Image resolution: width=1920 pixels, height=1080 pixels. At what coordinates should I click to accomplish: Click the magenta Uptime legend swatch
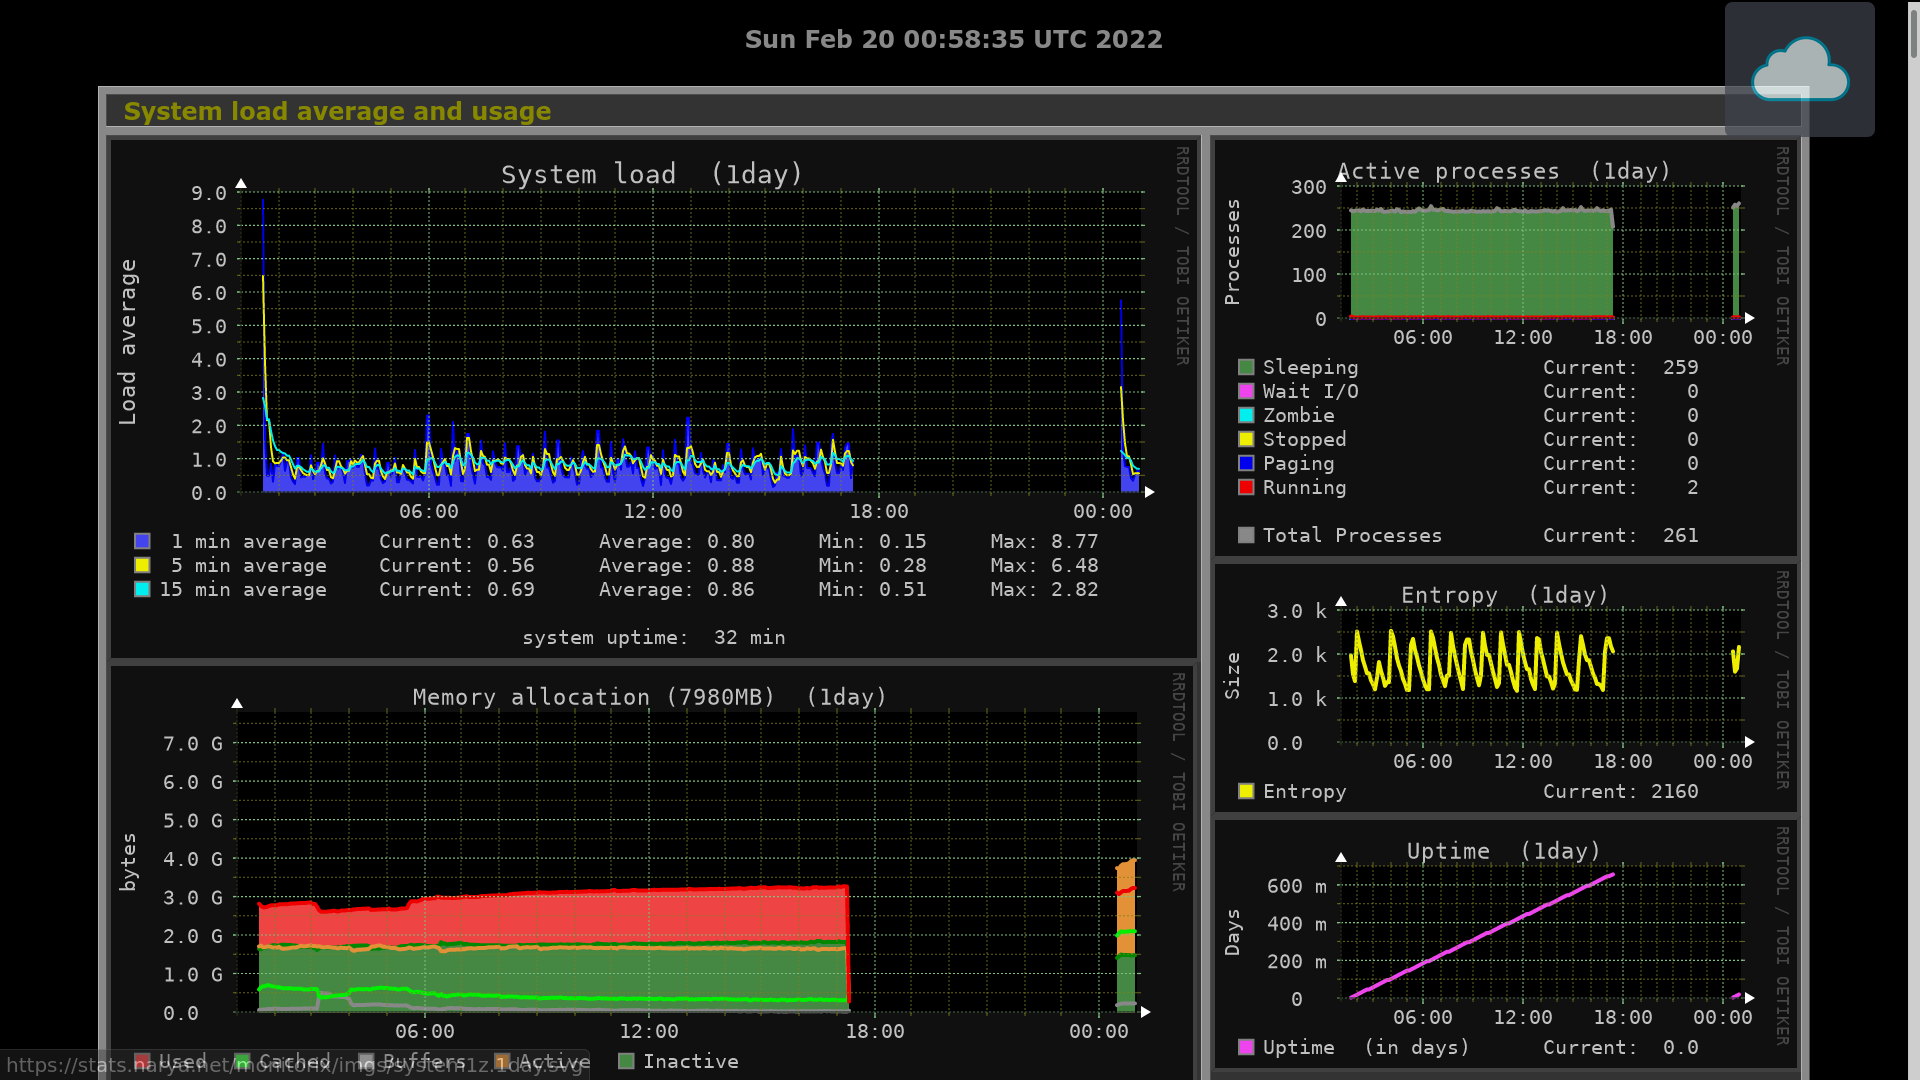pyautogui.click(x=1246, y=1047)
